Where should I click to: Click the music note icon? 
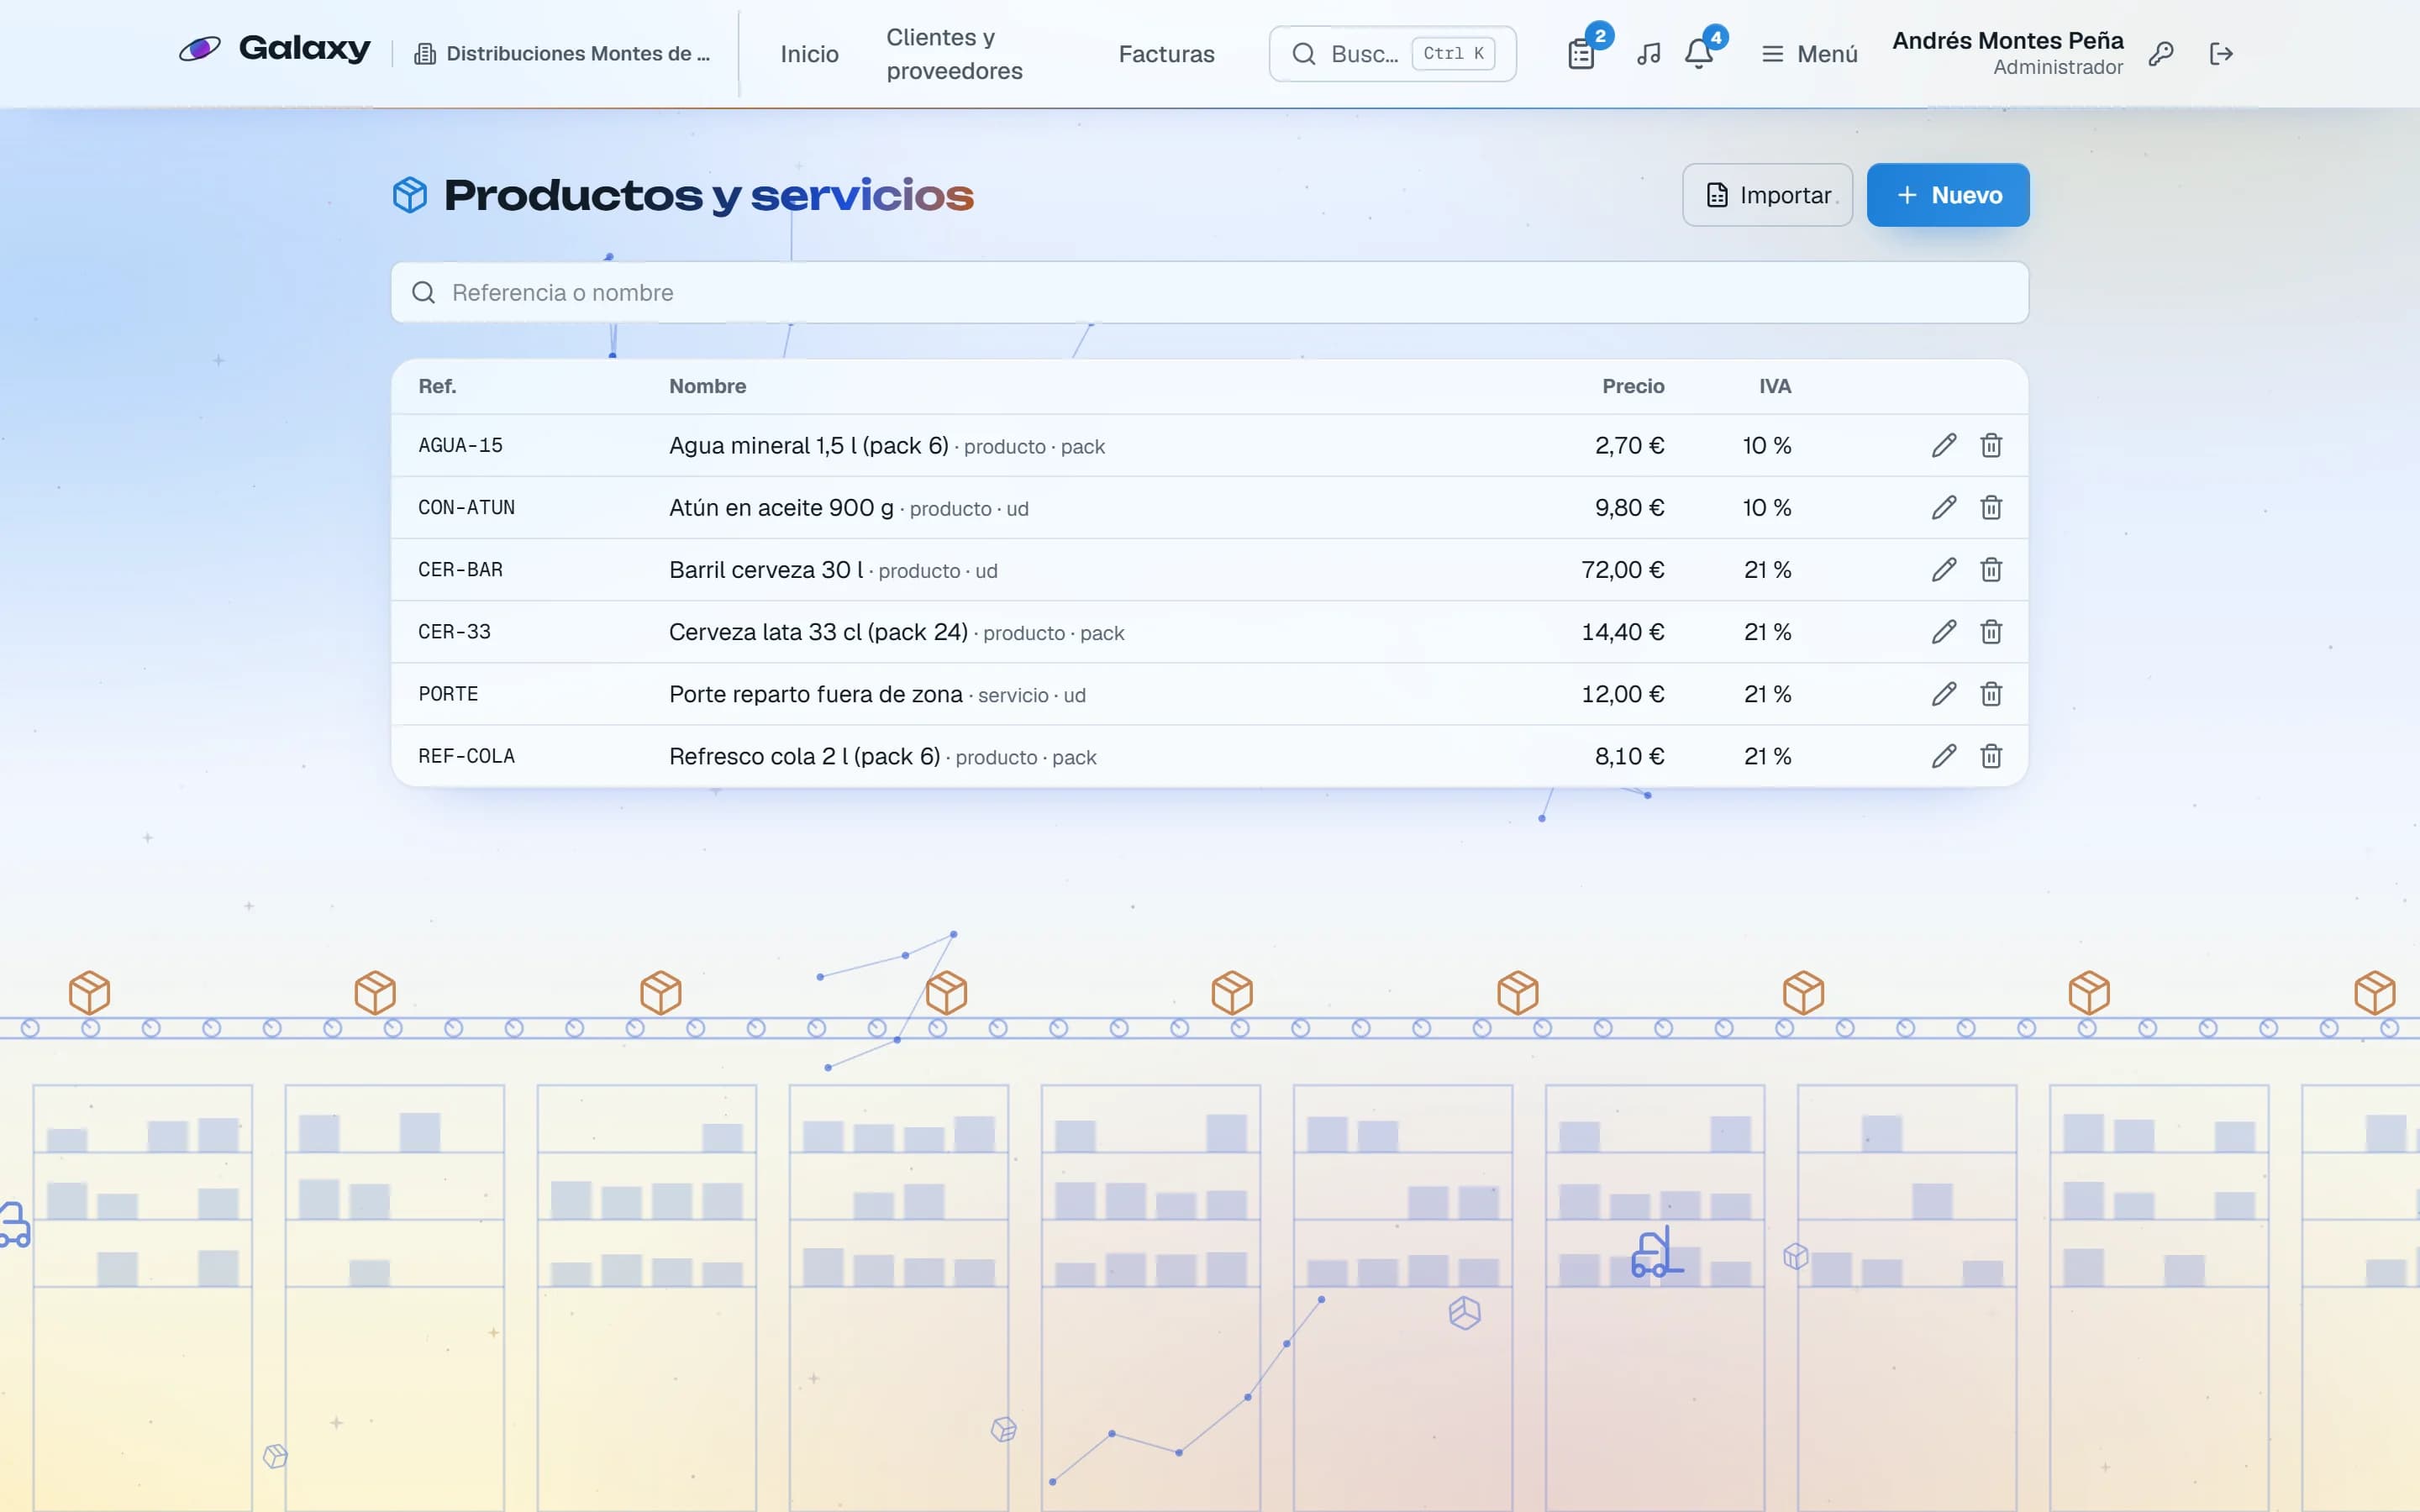(x=1649, y=53)
